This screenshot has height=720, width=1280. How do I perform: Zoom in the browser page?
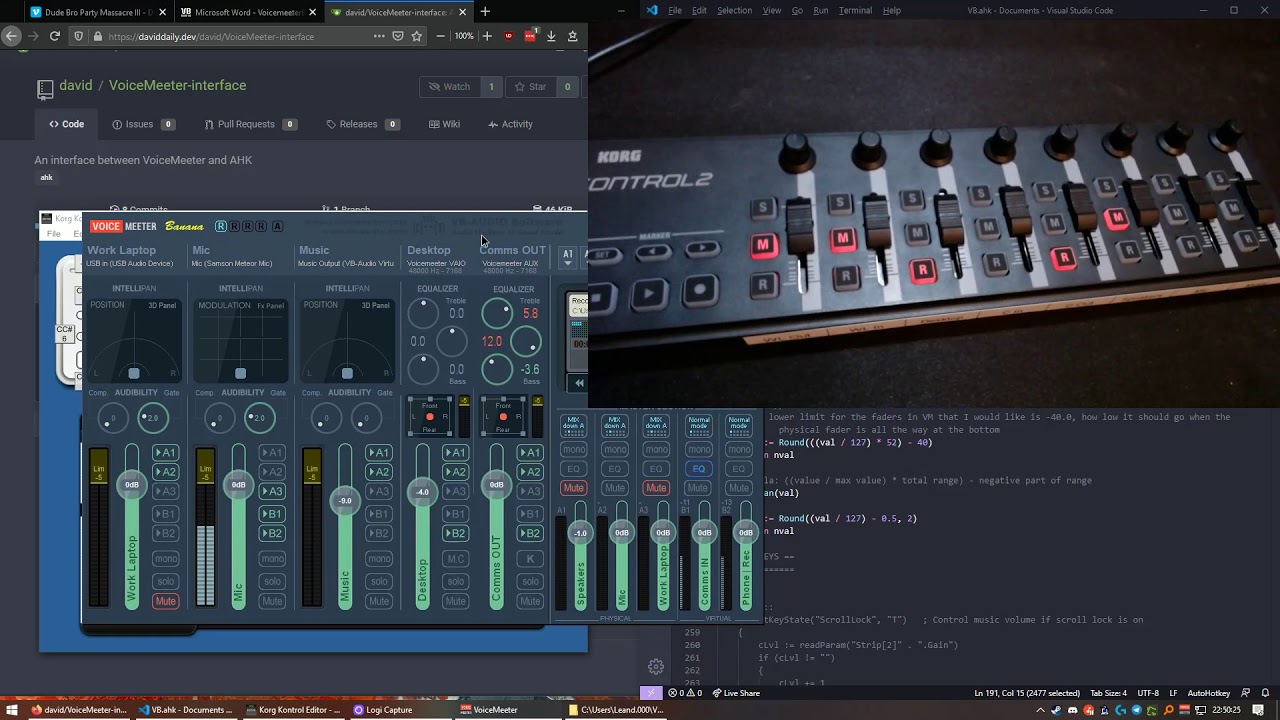tap(487, 36)
